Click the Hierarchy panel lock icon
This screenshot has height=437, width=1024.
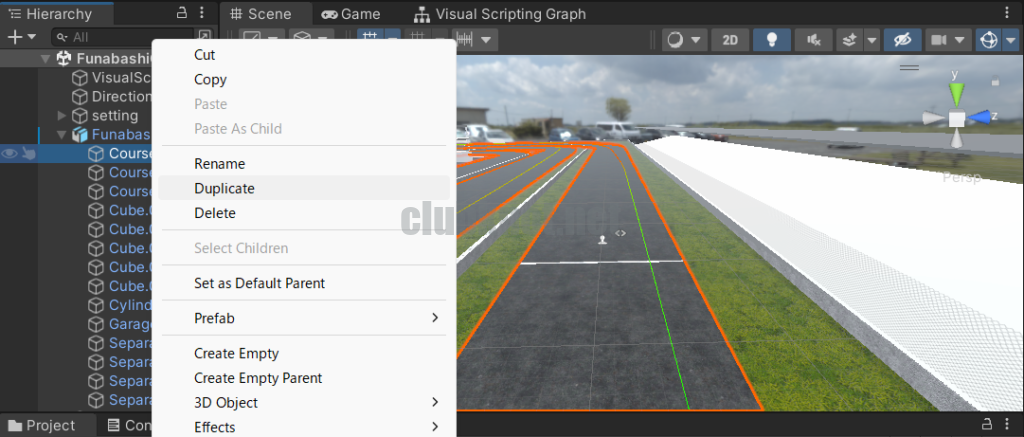tap(182, 12)
